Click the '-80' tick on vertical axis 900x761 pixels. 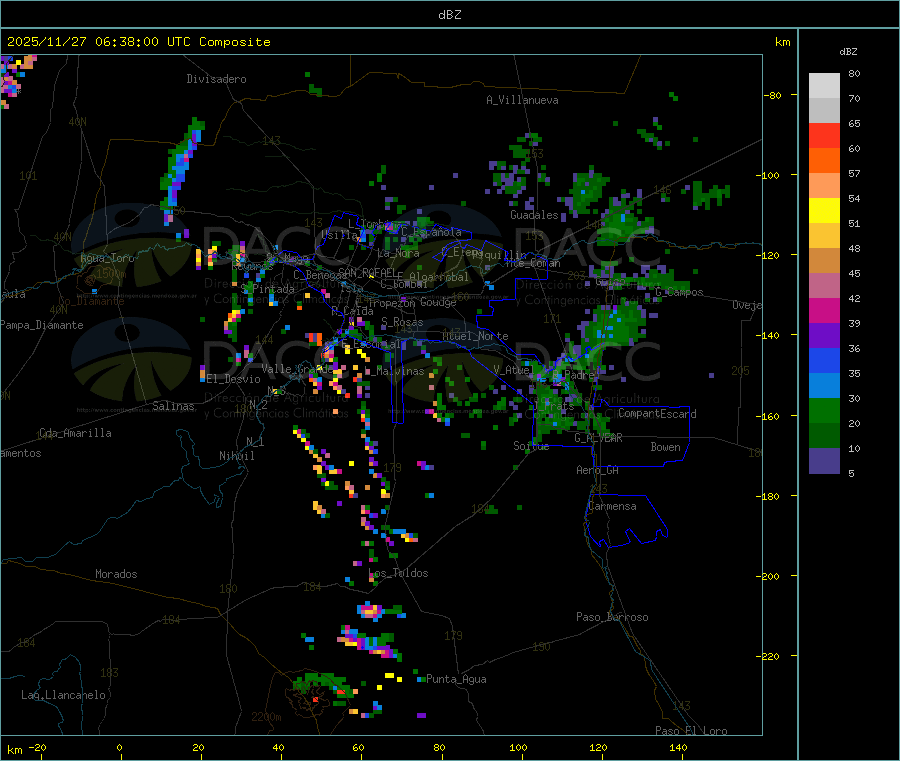click(773, 95)
